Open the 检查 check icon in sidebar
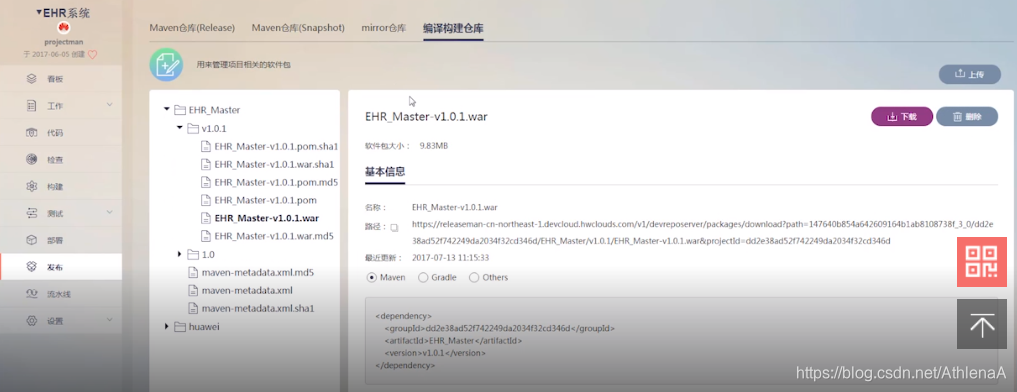This screenshot has height=392, width=1017. [32, 160]
